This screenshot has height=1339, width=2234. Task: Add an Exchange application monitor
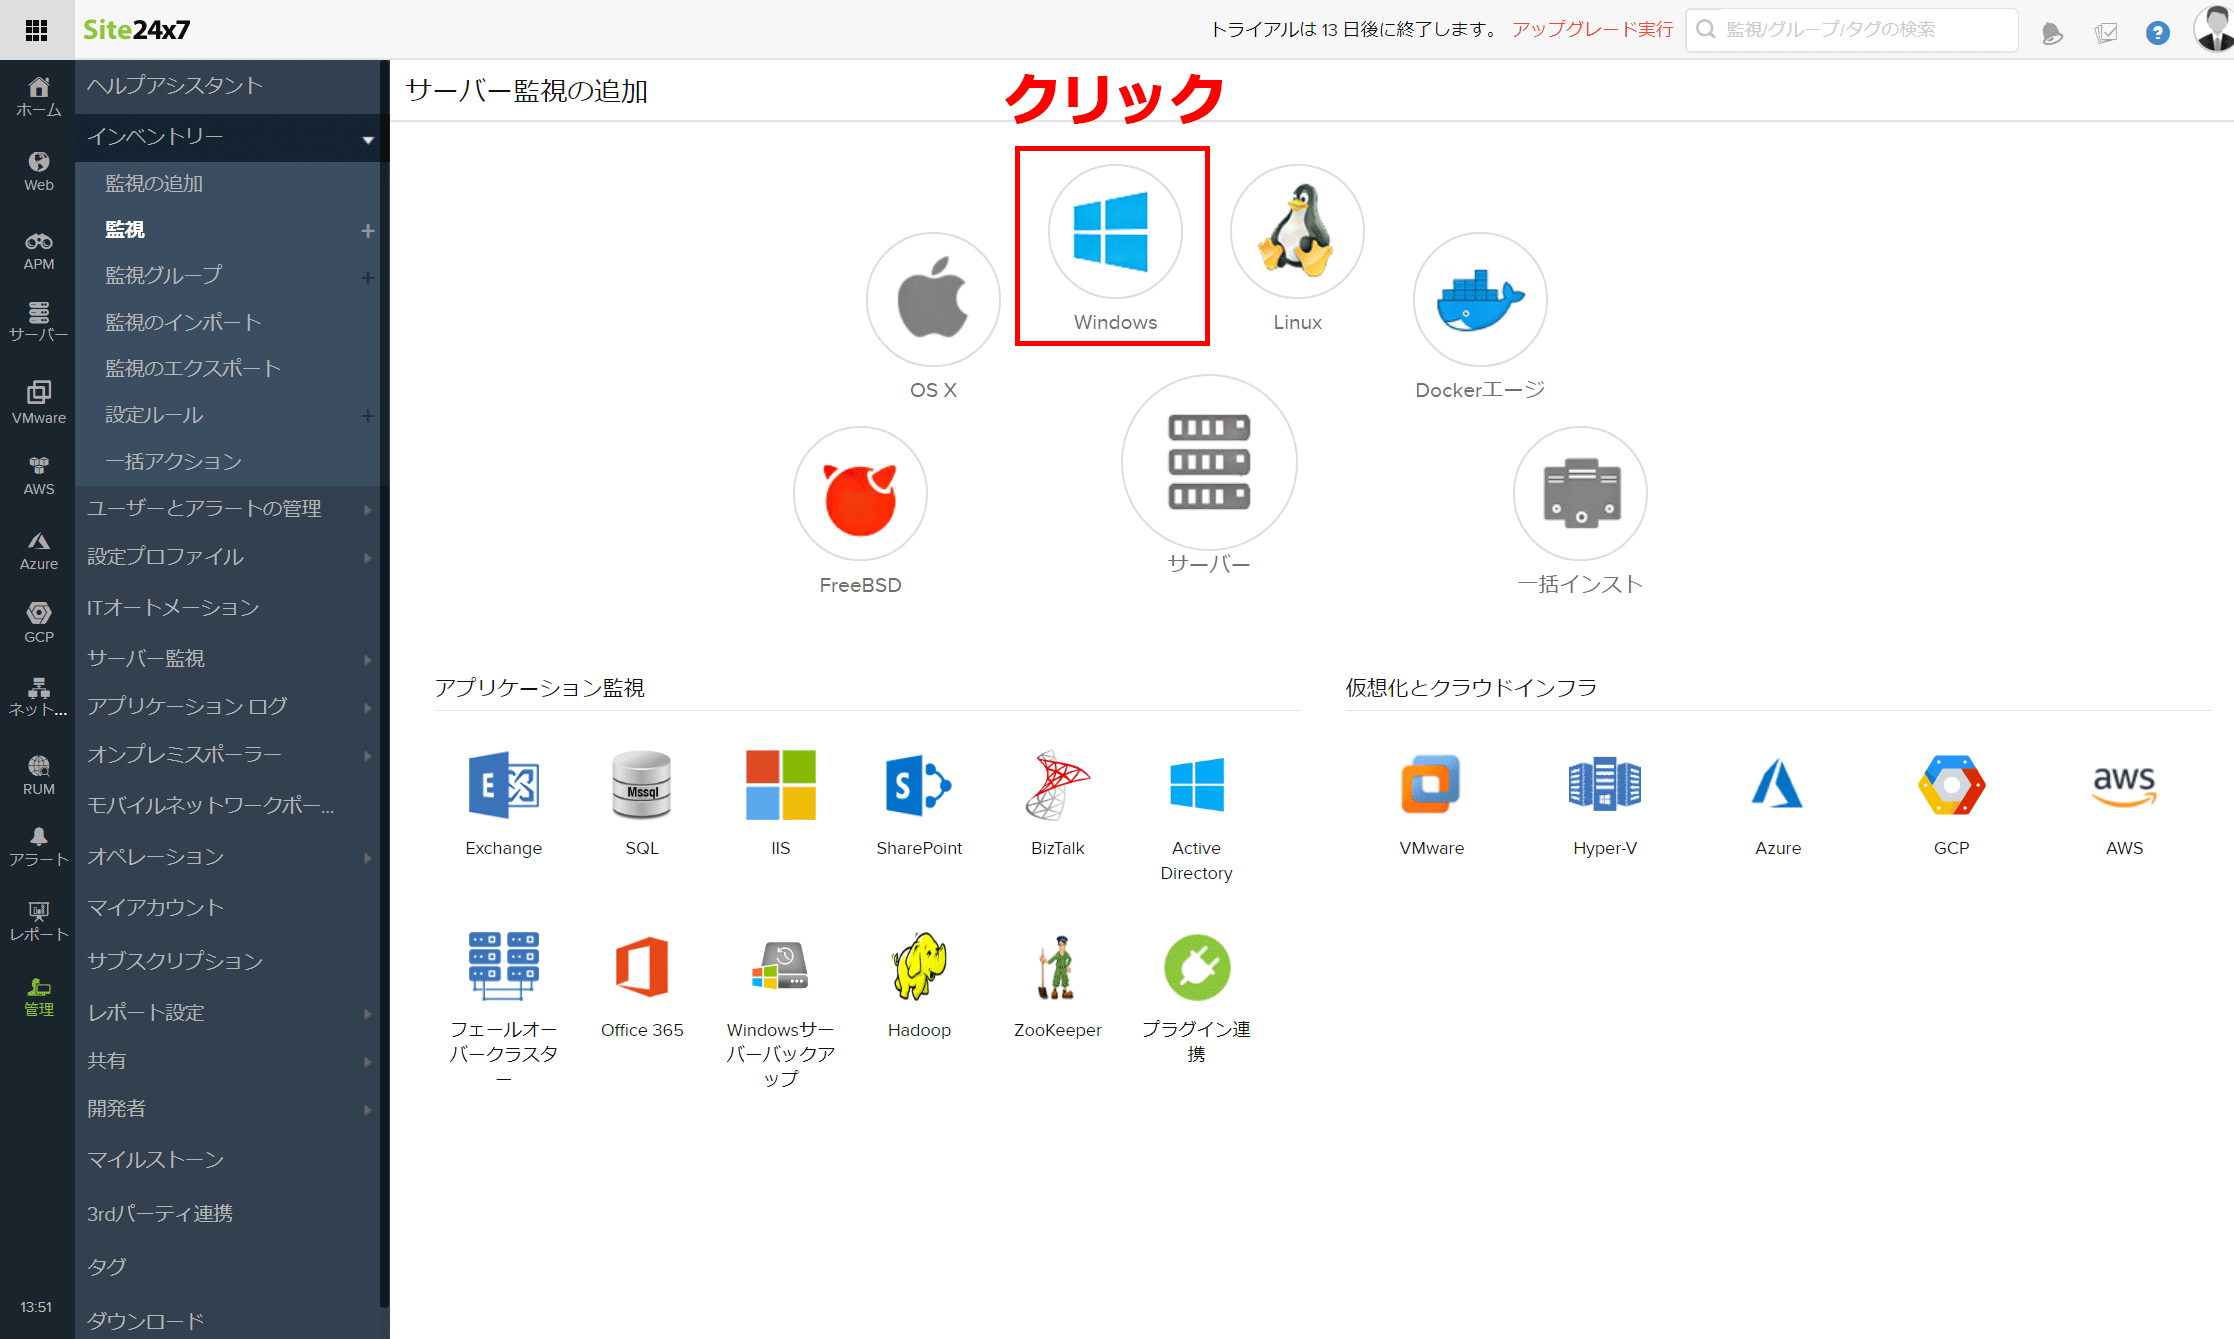coord(503,785)
